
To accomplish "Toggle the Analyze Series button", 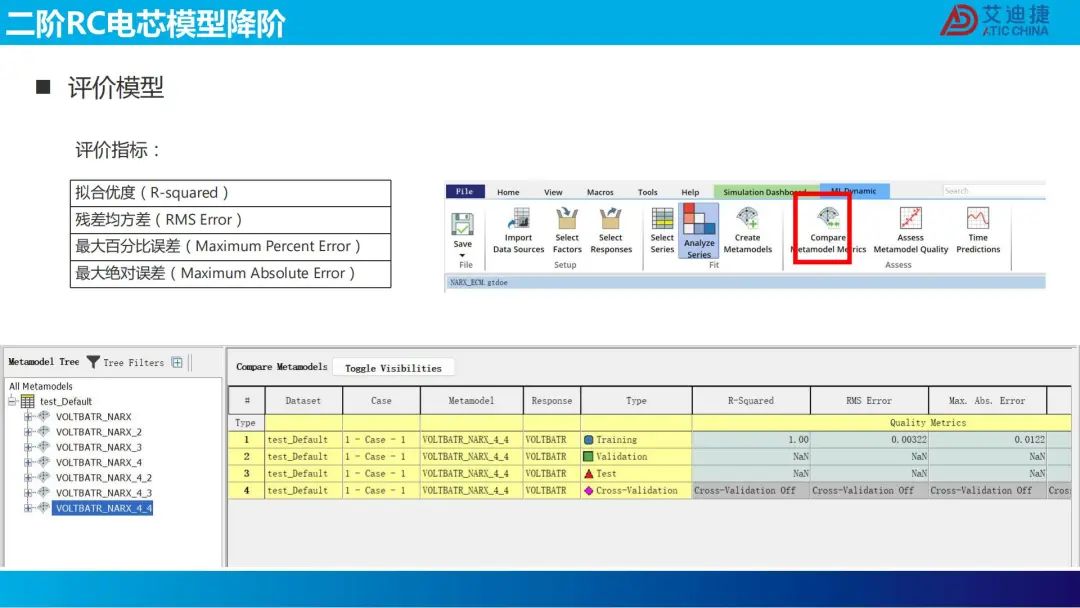I will pos(699,225).
